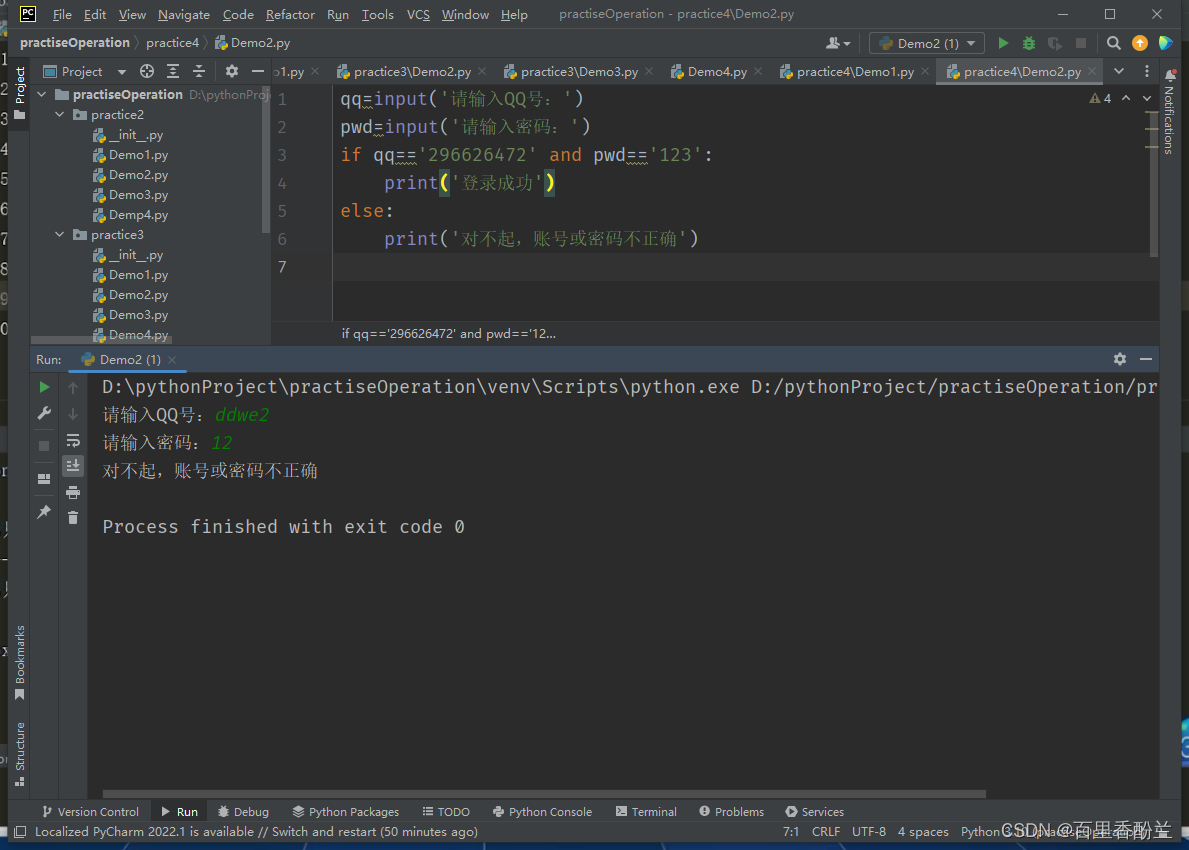The height and width of the screenshot is (850, 1189).
Task: Open the Python Packages tool window
Action: [x=346, y=811]
